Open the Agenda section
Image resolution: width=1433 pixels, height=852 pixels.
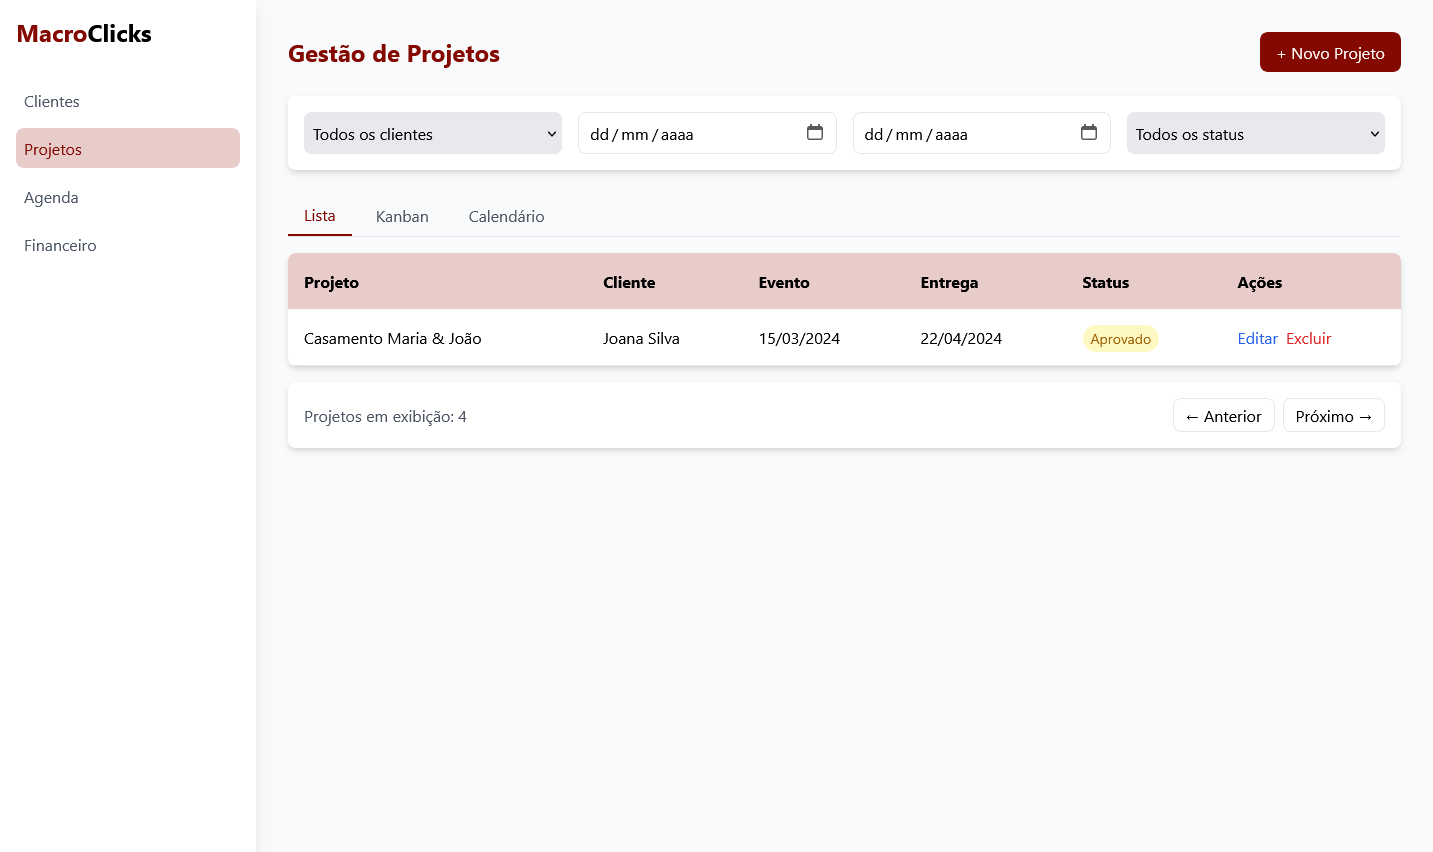(51, 197)
